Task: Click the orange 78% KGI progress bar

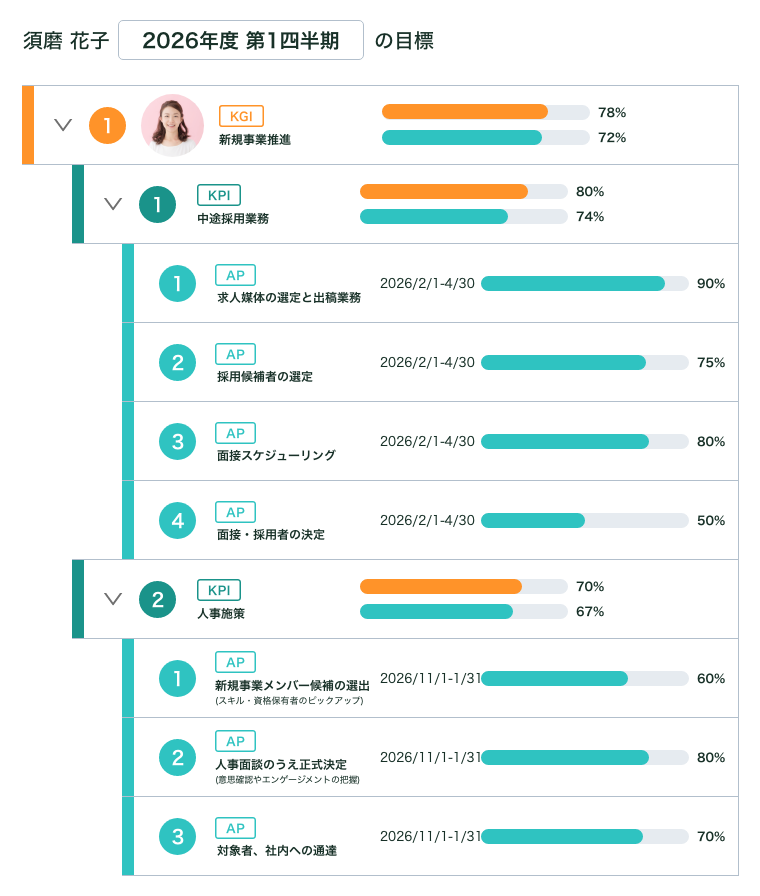Action: click(x=486, y=112)
